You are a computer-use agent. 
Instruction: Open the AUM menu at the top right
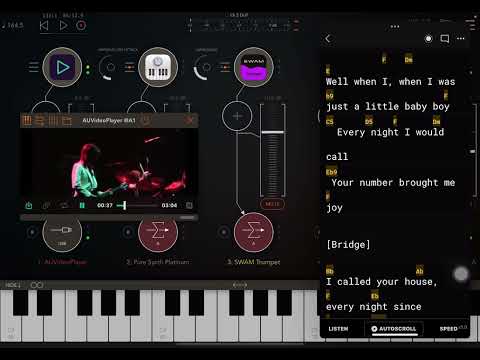click(470, 25)
